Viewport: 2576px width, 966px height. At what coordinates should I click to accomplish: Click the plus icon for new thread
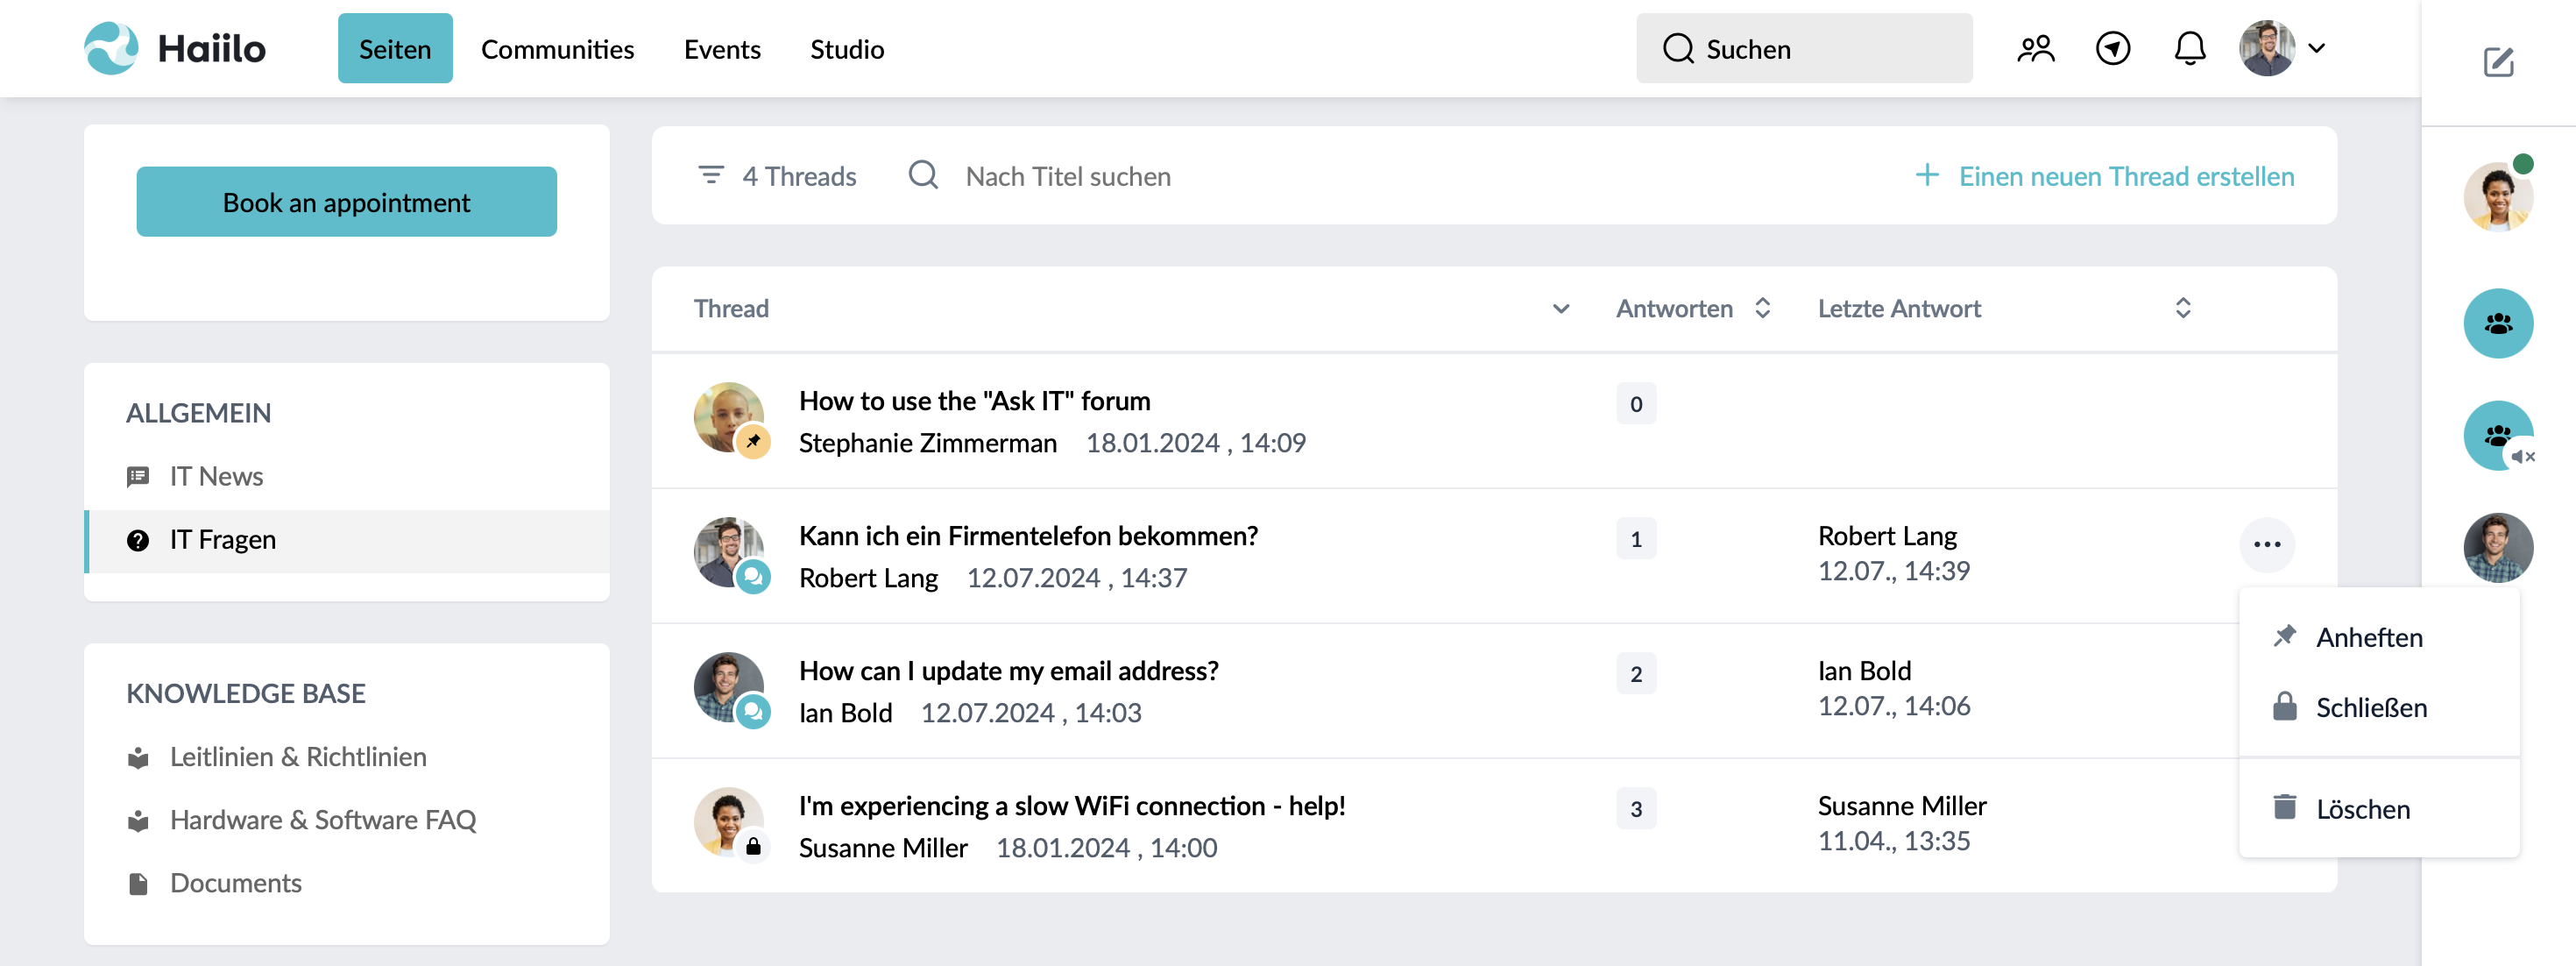pos(1927,175)
